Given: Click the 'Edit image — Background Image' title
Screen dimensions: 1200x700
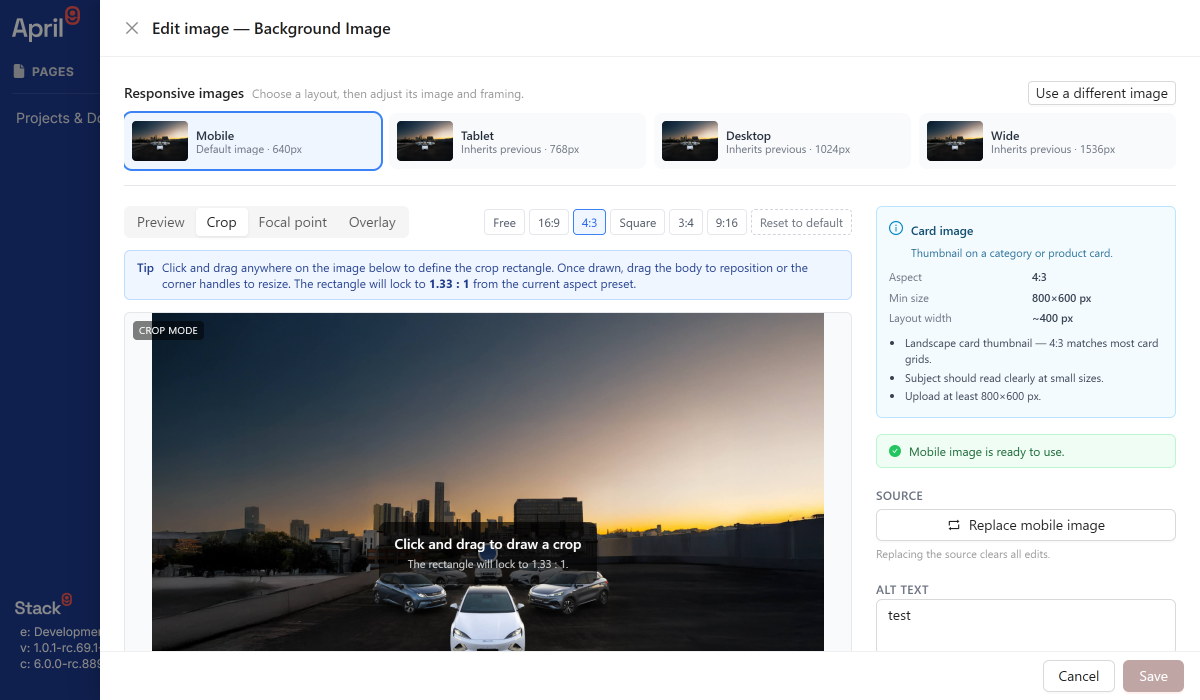Looking at the screenshot, I should click(271, 28).
